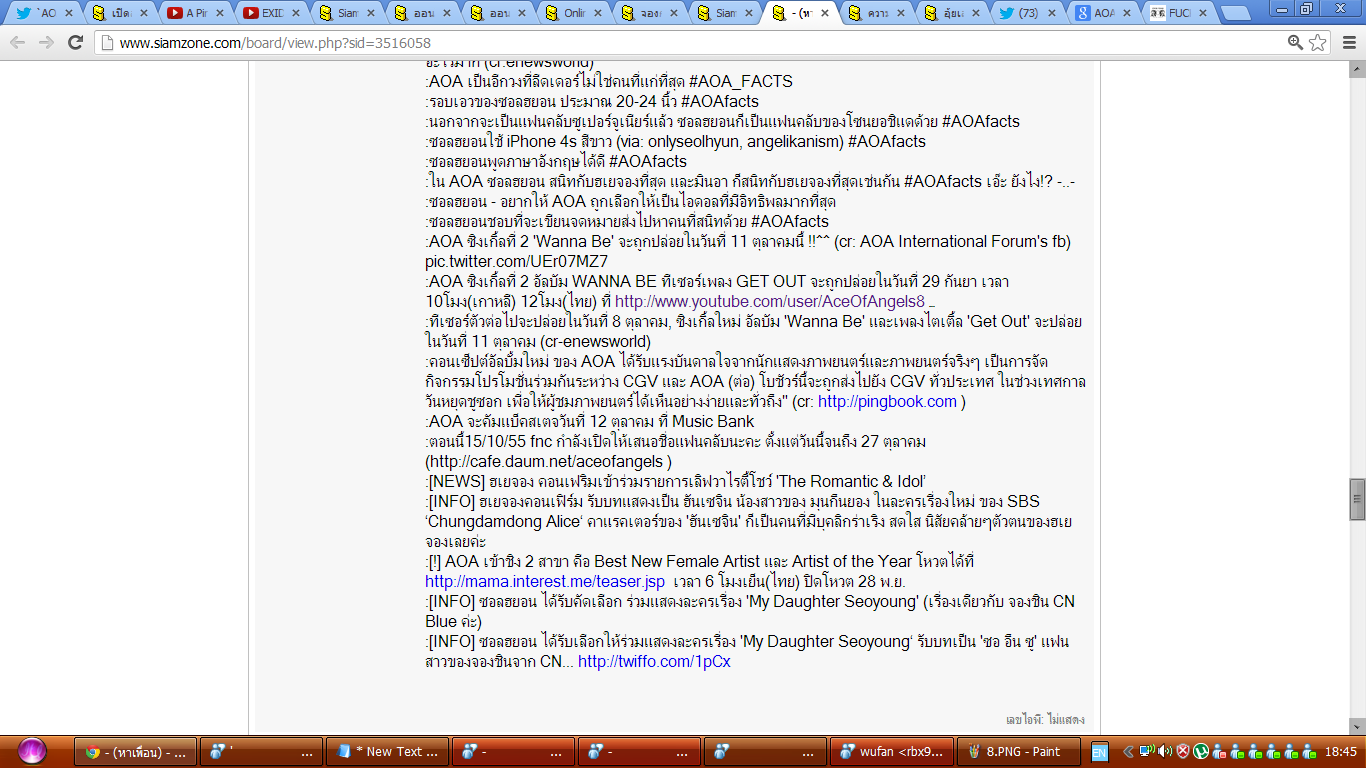Go back with the browser back arrow
The height and width of the screenshot is (768, 1366).
[x=18, y=42]
